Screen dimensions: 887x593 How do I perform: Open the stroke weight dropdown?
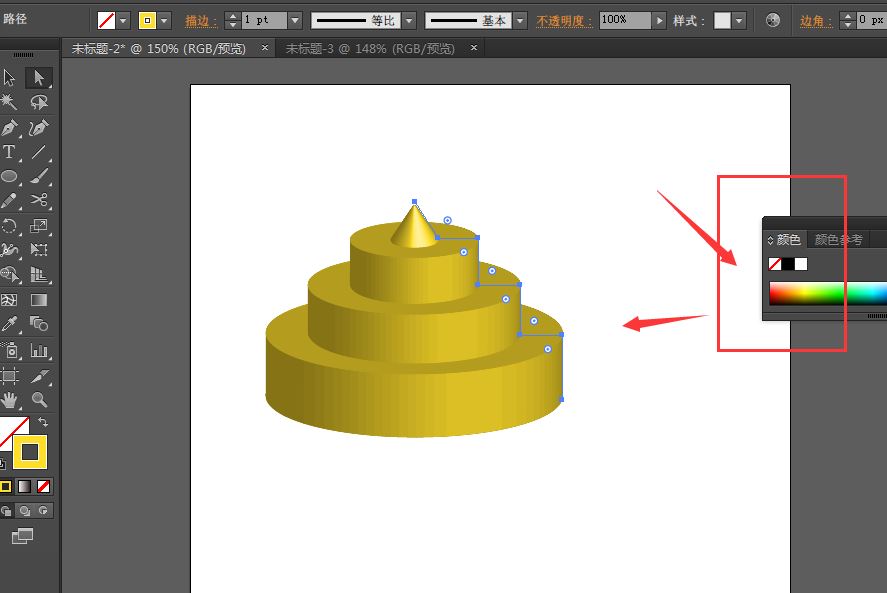[x=295, y=20]
